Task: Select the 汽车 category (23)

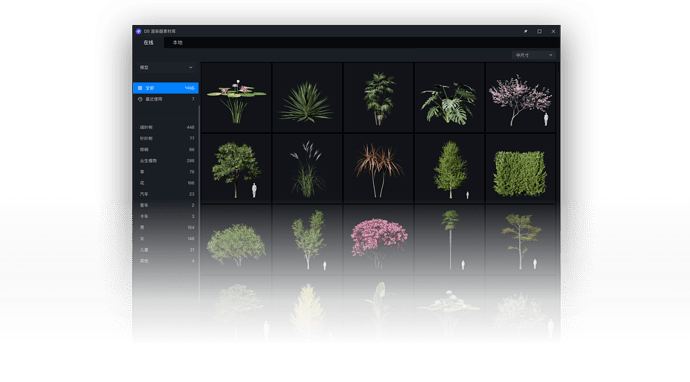Action: (x=166, y=194)
